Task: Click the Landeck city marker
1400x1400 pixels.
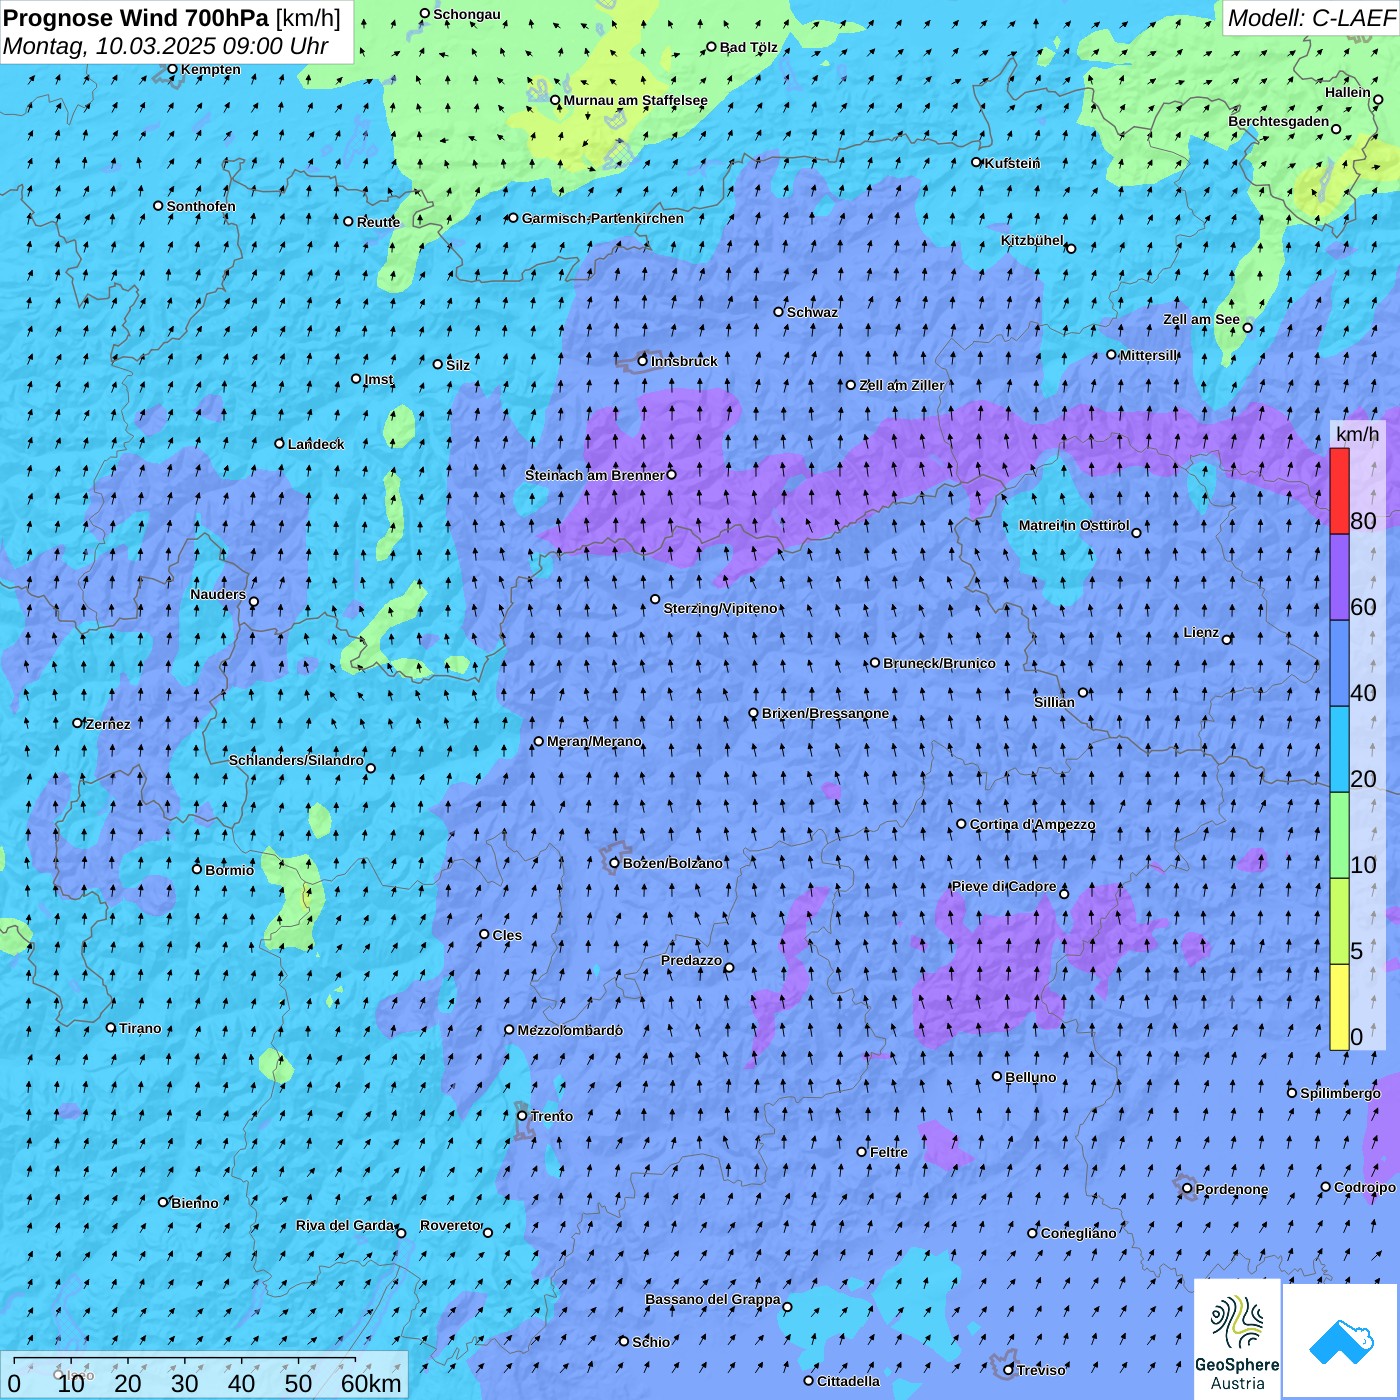Action: pyautogui.click(x=280, y=444)
